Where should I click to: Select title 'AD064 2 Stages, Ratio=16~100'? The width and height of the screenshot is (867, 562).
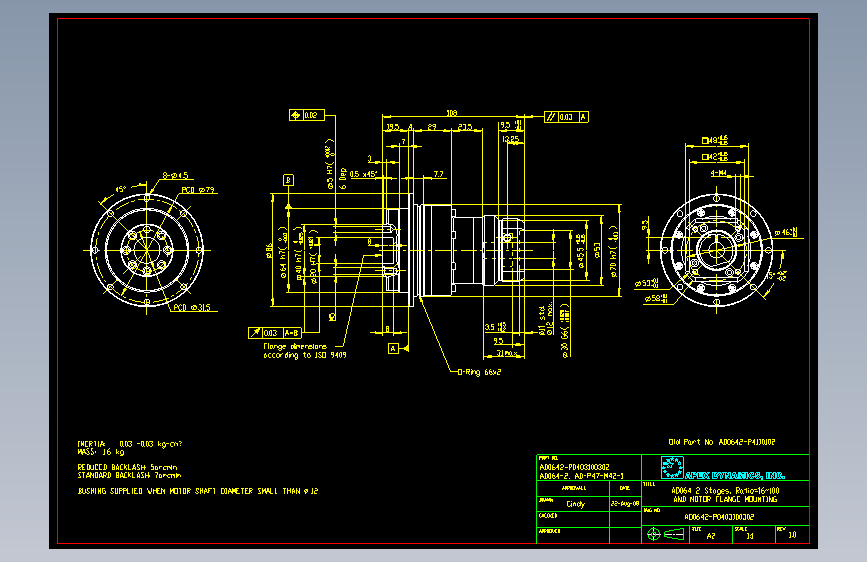click(725, 490)
